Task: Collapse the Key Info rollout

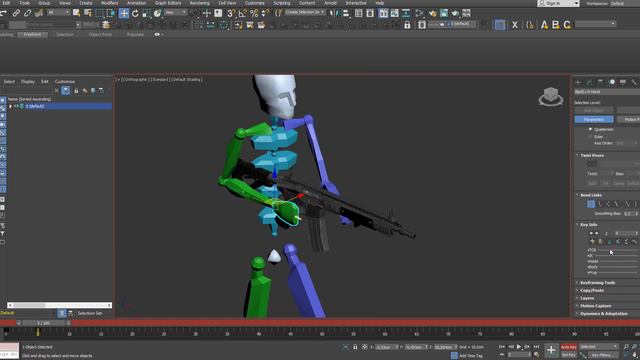Action: pos(589,224)
